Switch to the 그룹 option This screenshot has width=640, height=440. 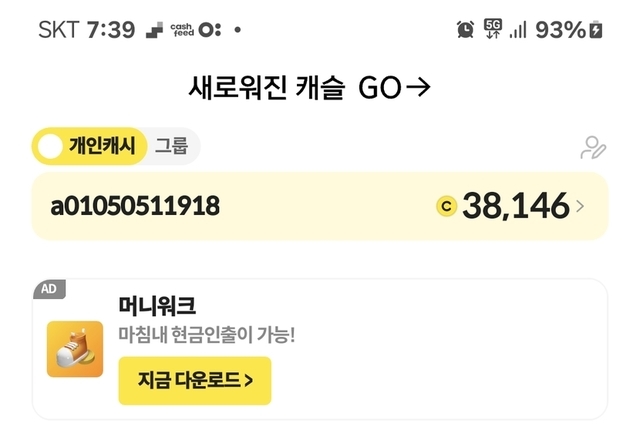(x=171, y=146)
